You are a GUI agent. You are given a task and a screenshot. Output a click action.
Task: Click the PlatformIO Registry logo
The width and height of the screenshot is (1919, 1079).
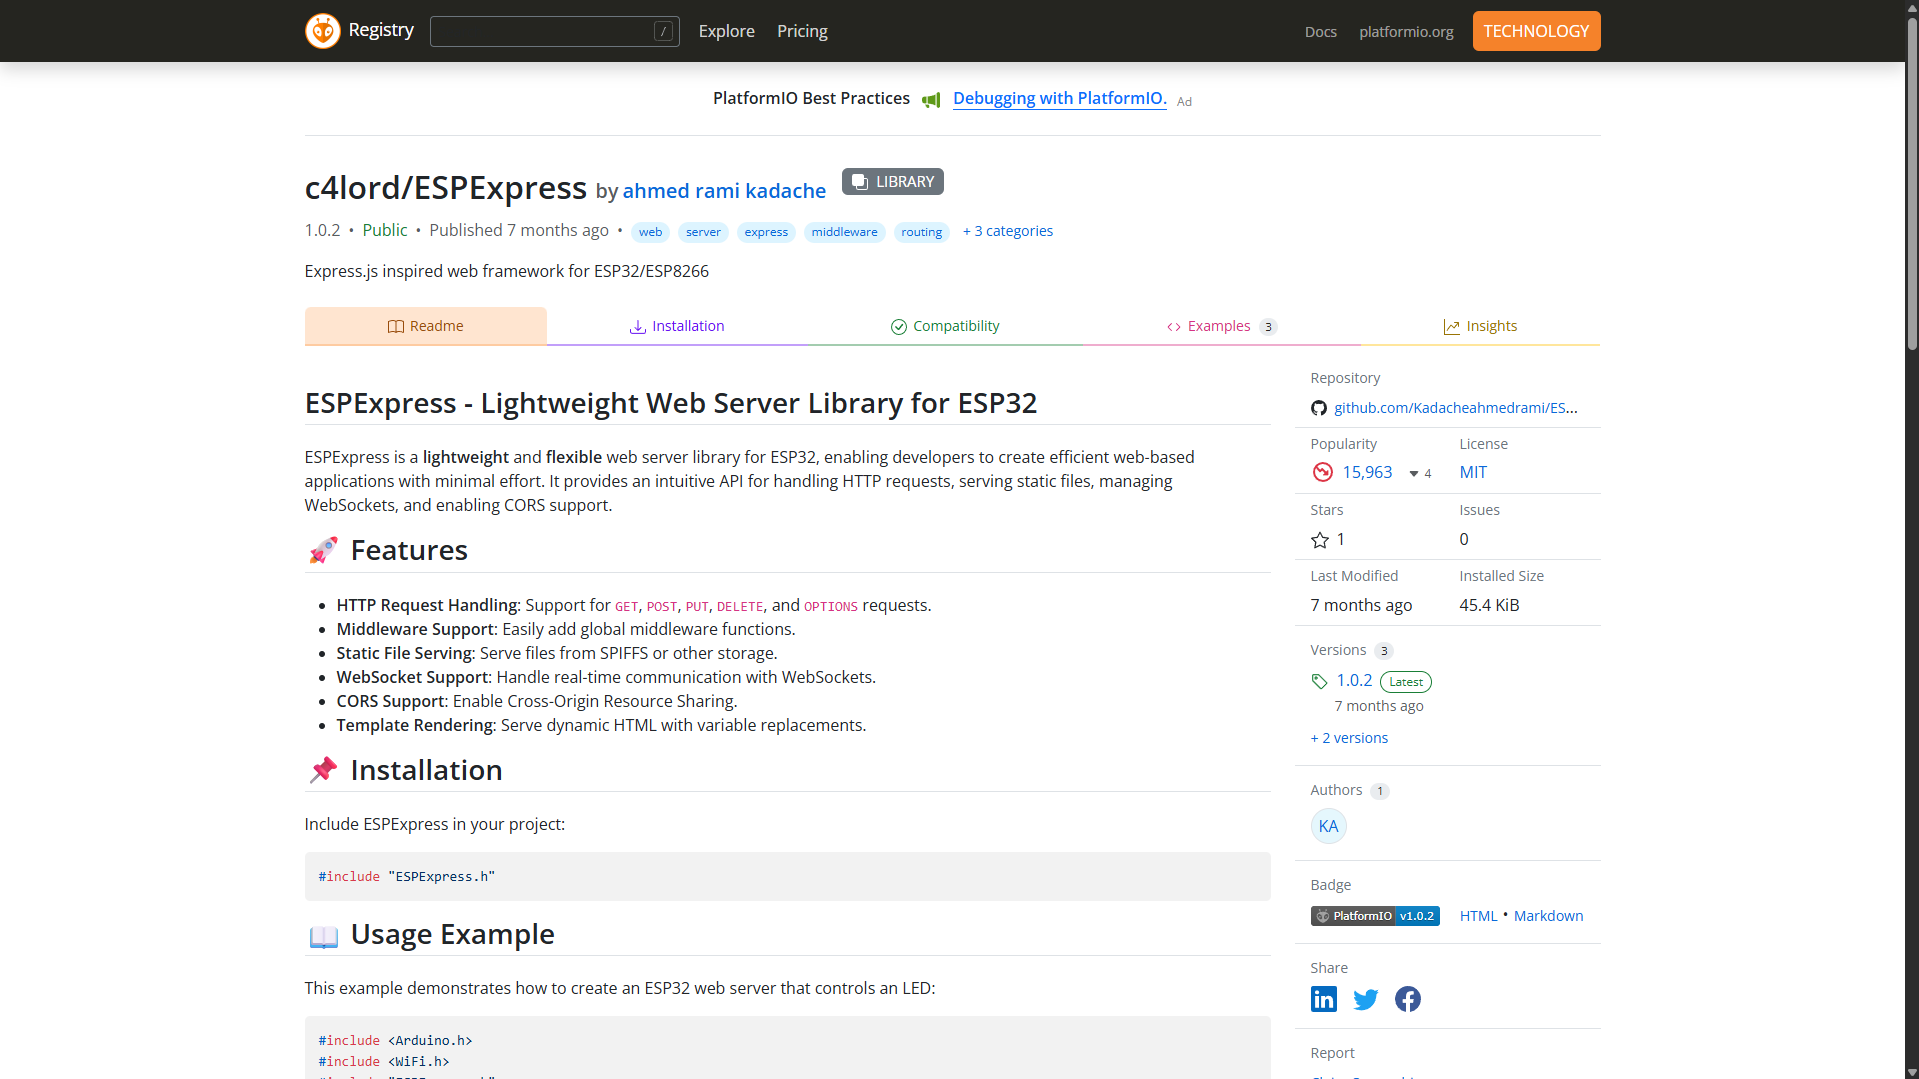[322, 30]
